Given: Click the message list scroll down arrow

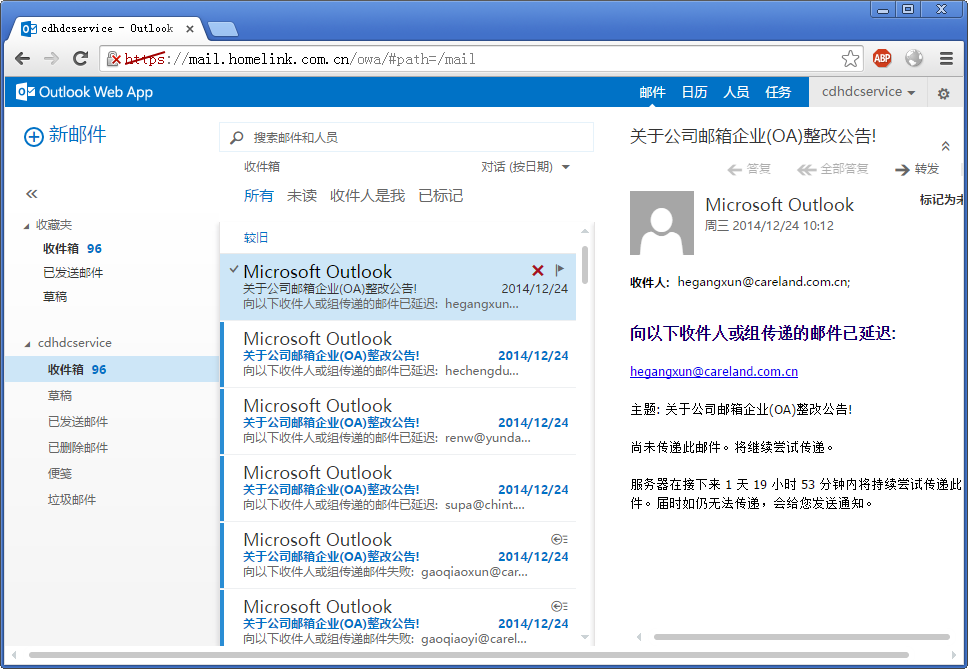Looking at the screenshot, I should [x=585, y=637].
